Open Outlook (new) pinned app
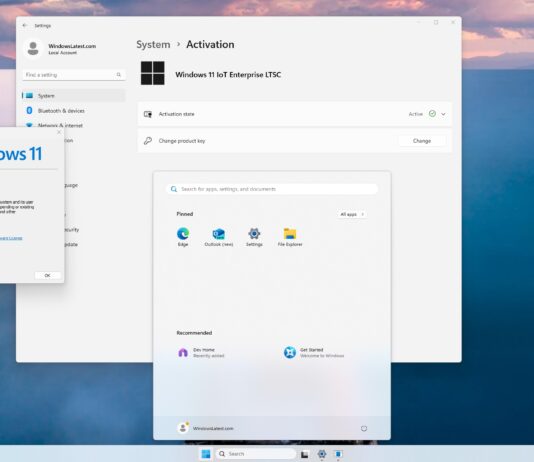This screenshot has height=462, width=534. click(x=219, y=237)
